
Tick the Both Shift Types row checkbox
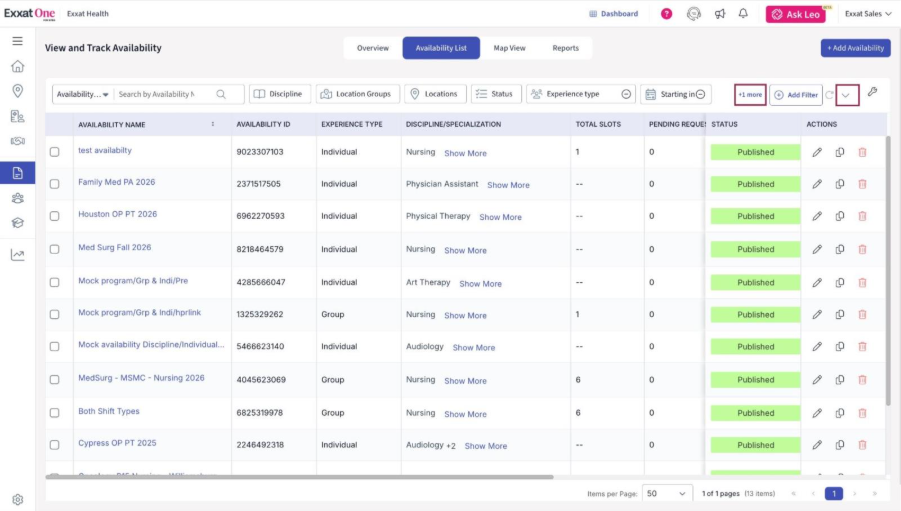tap(55, 413)
